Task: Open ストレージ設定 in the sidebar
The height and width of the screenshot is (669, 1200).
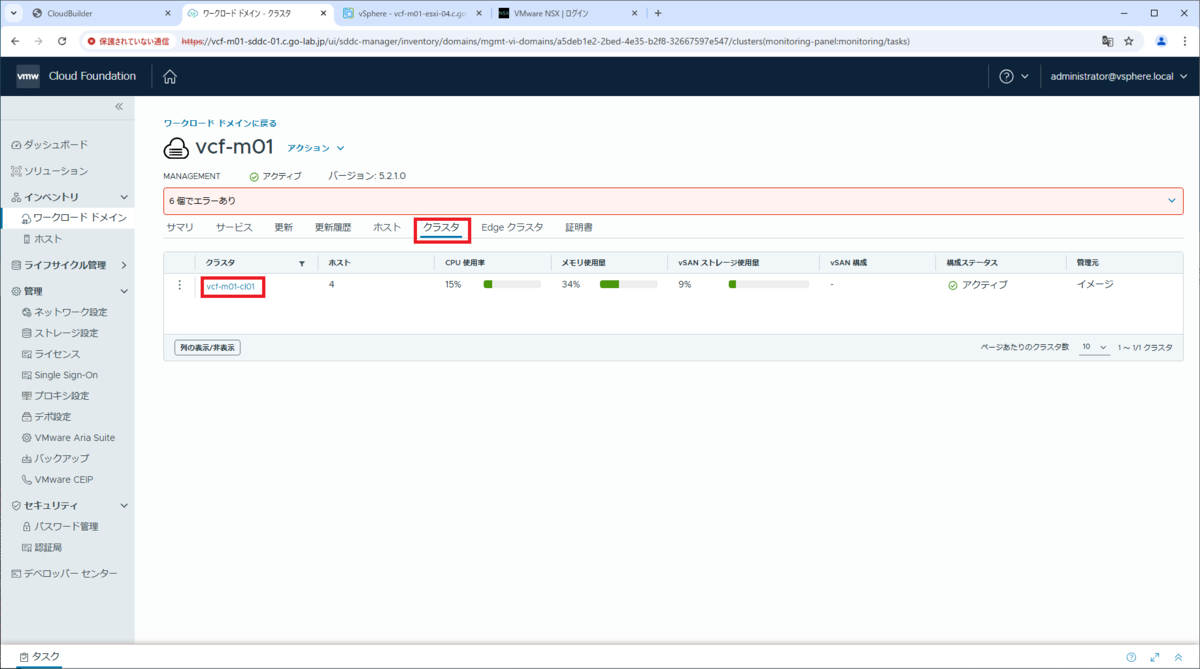Action: pyautogui.click(x=60, y=333)
